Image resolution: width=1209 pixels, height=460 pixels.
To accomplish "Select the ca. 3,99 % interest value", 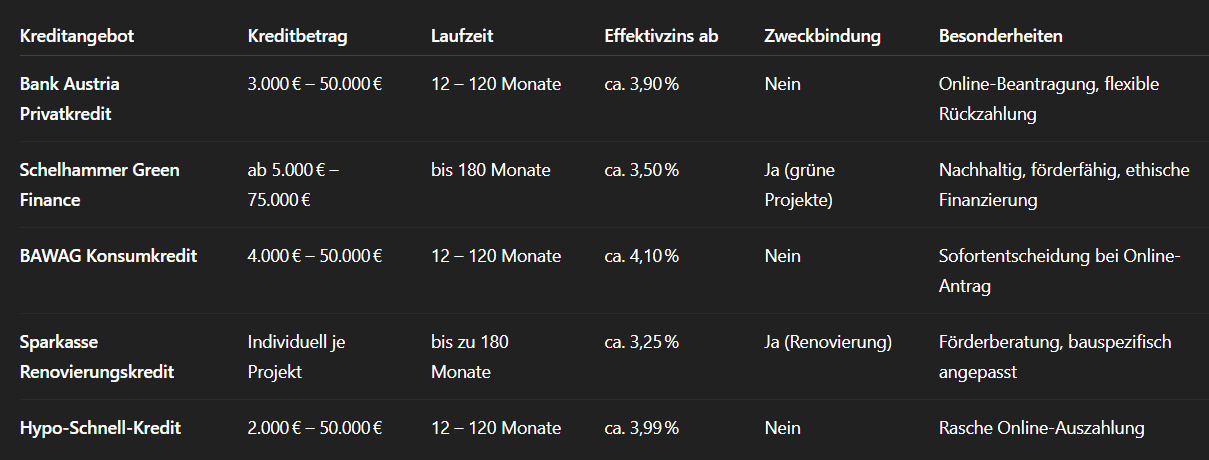I will click(641, 428).
